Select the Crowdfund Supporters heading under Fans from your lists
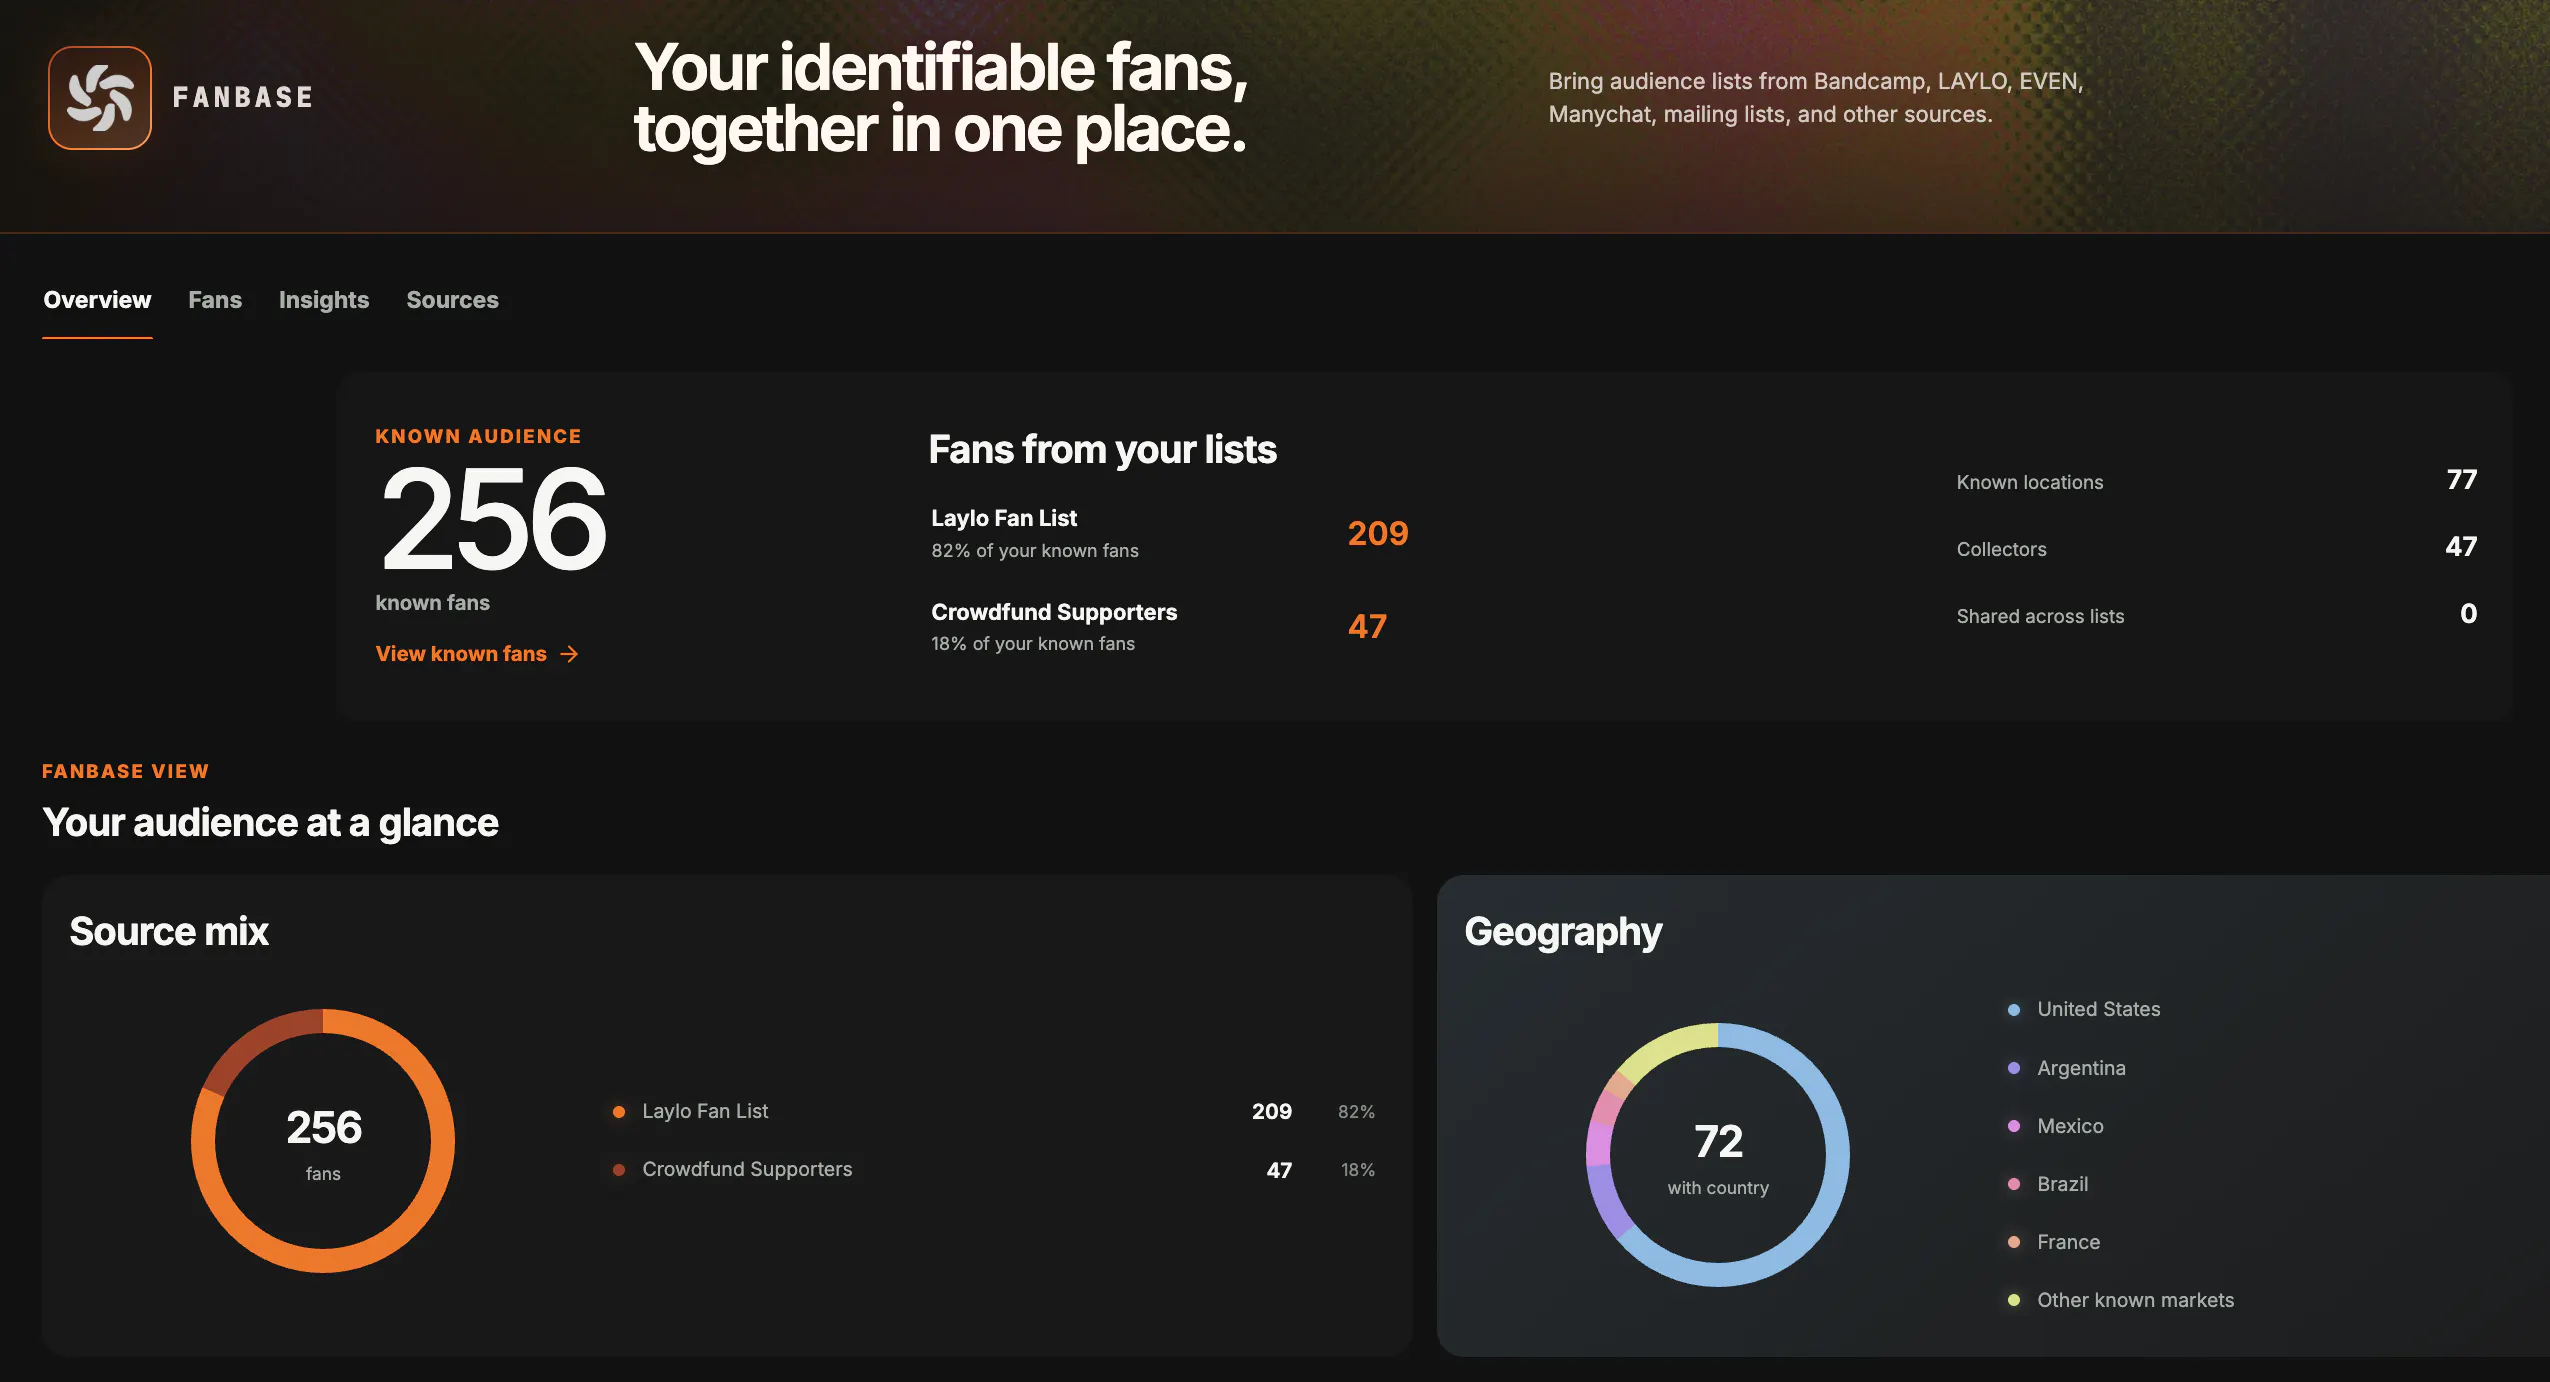The width and height of the screenshot is (2550, 1382). (x=1054, y=612)
